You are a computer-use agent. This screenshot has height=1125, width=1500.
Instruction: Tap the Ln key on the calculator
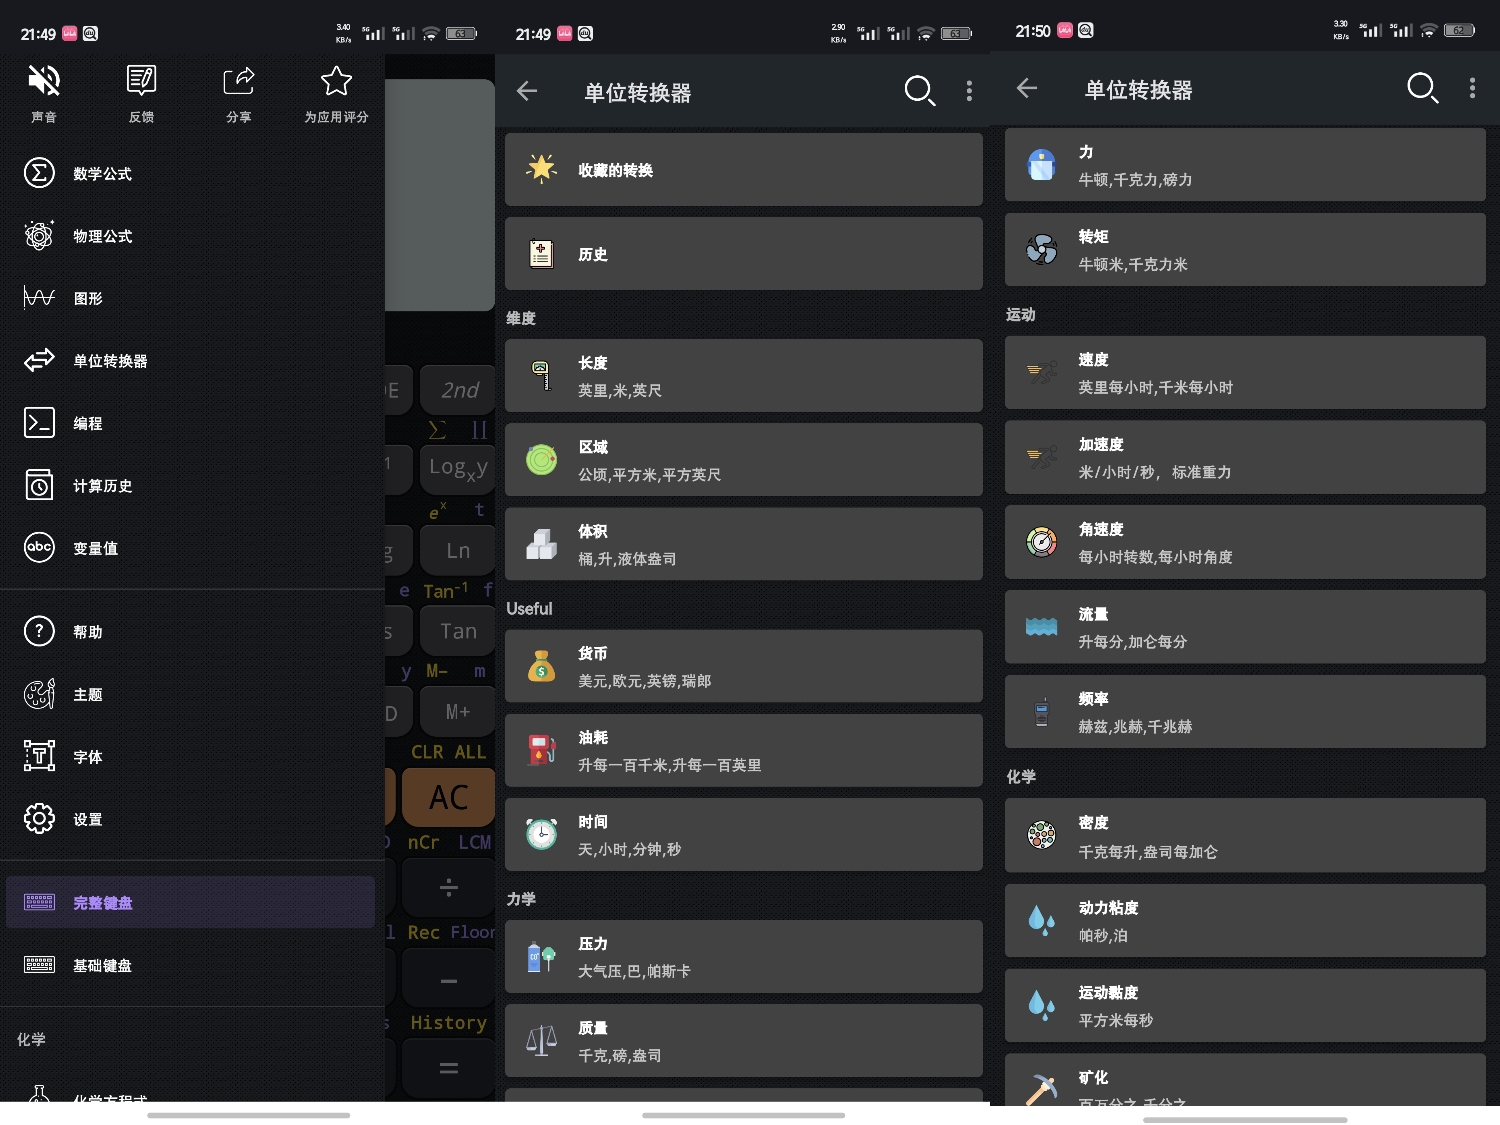(458, 551)
